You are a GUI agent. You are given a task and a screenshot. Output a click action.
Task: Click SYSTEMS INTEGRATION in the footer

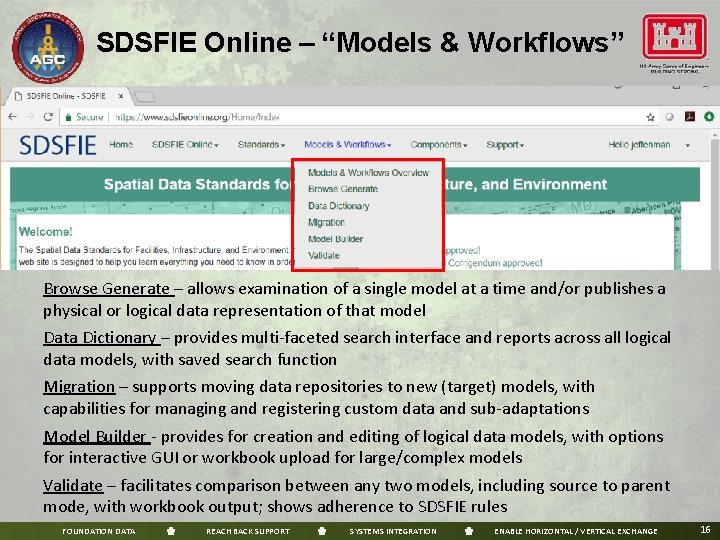pos(393,531)
